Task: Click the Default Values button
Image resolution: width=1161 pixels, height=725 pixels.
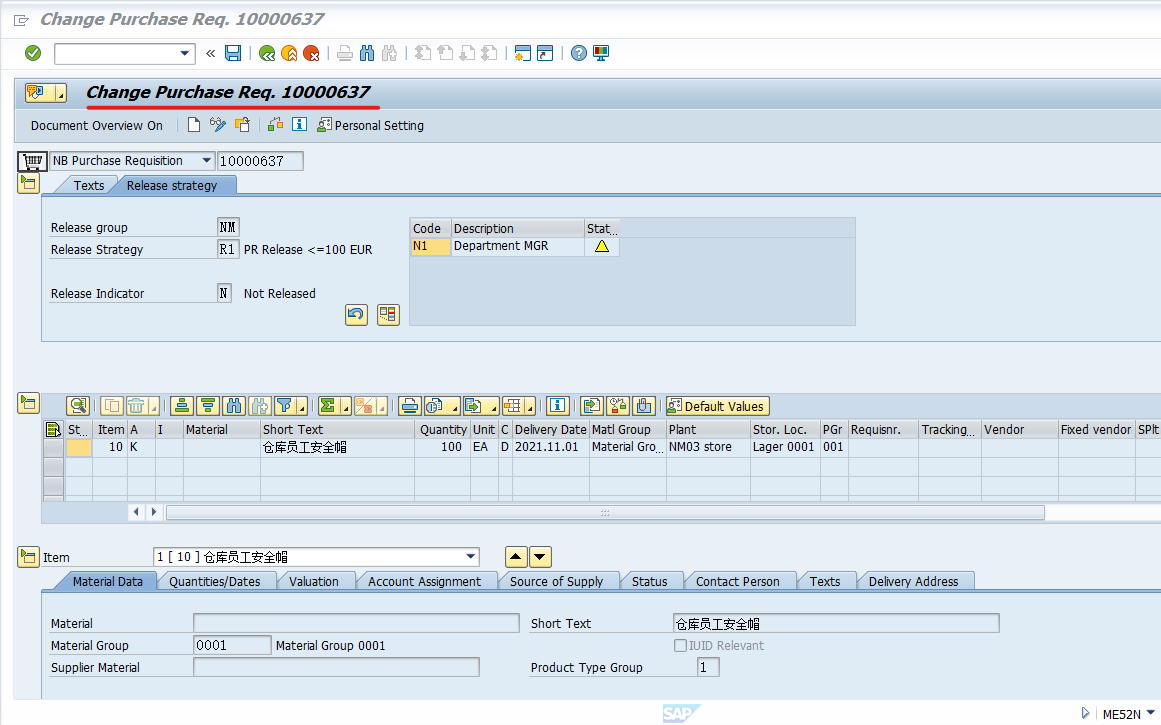Action: 717,406
